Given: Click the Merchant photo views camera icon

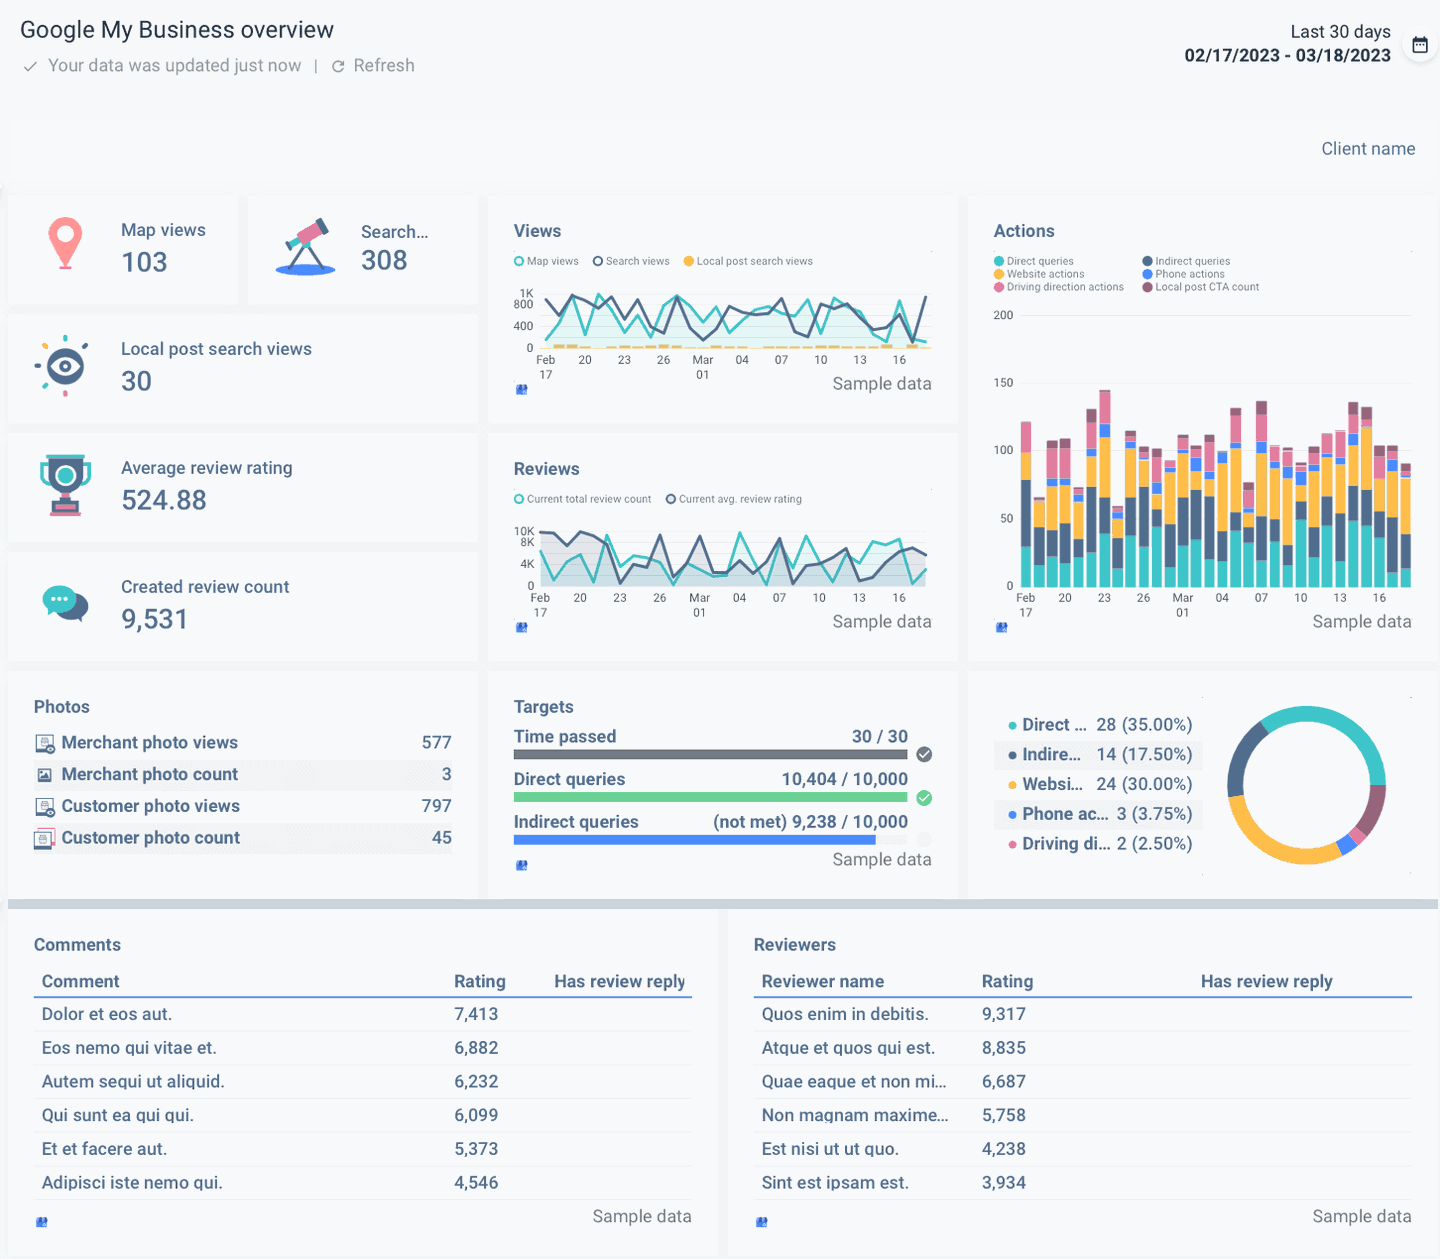Looking at the screenshot, I should 44,743.
